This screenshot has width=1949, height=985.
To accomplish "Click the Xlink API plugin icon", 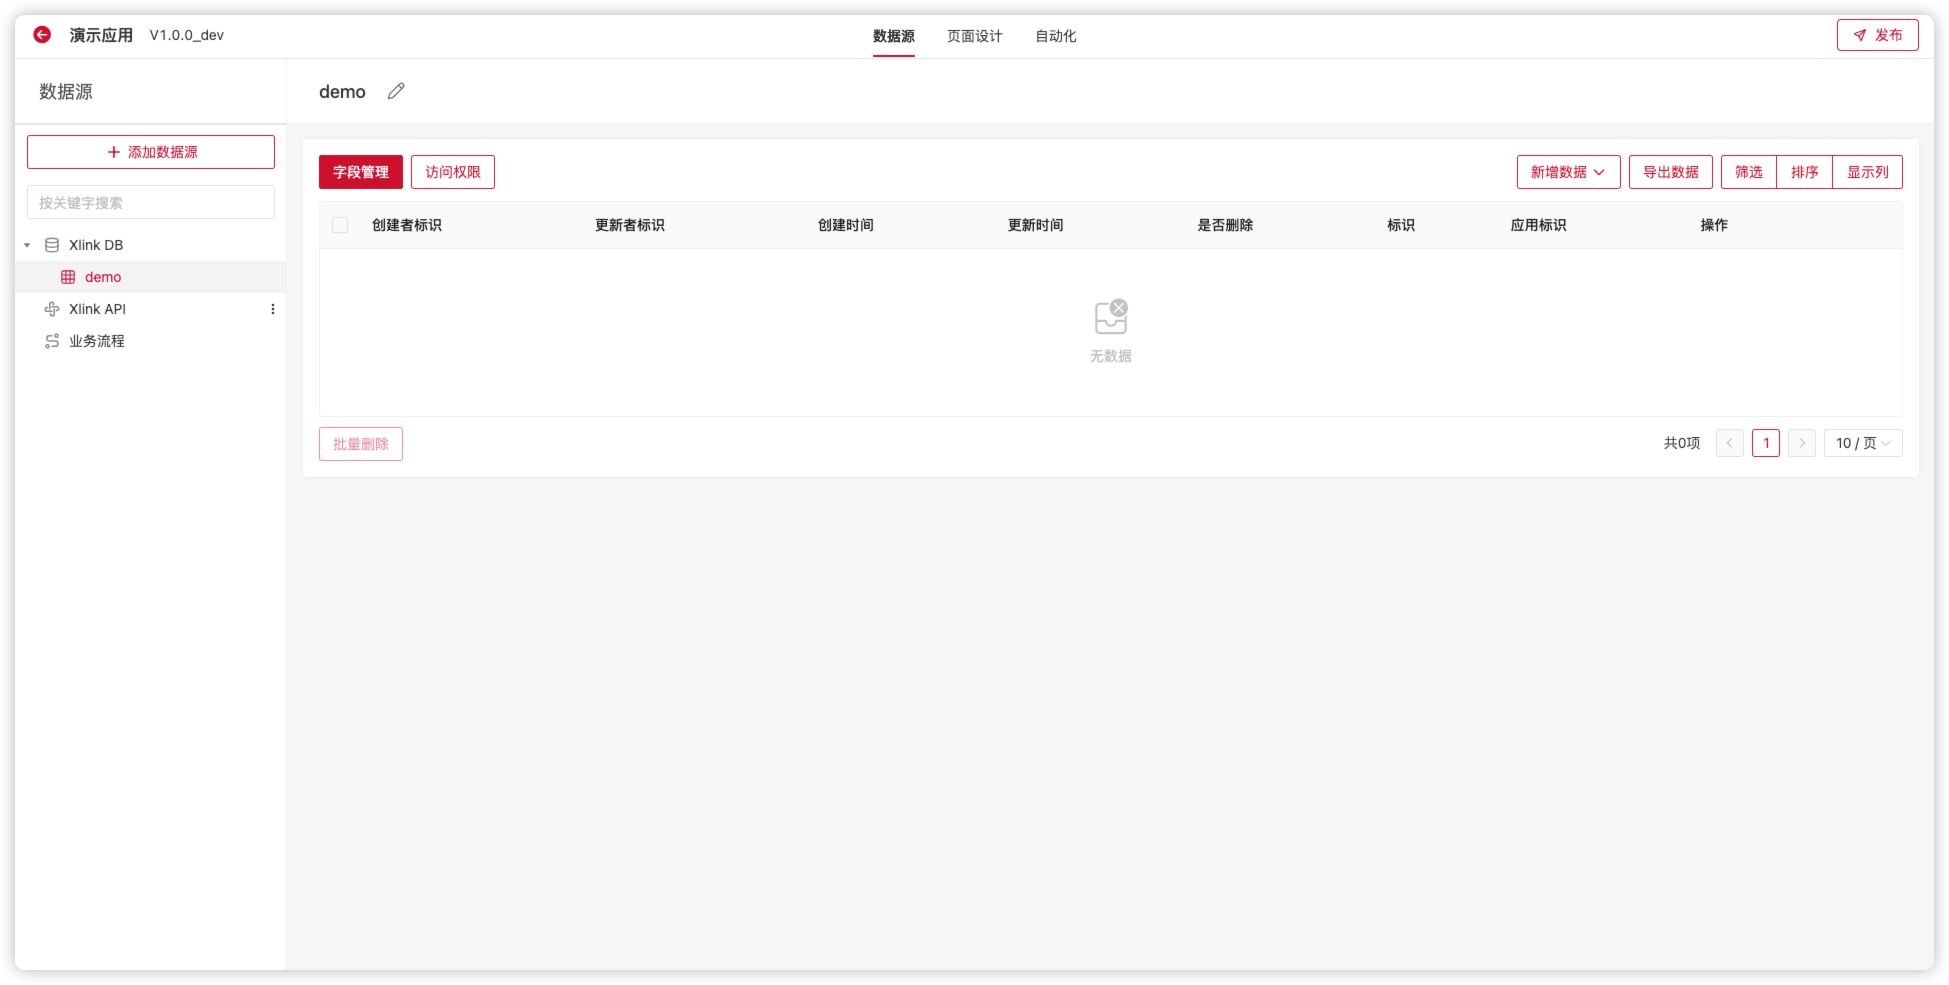I will [52, 309].
